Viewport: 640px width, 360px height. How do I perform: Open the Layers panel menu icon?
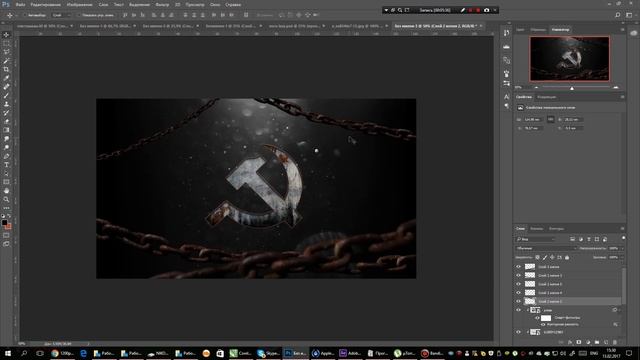pos(622,229)
